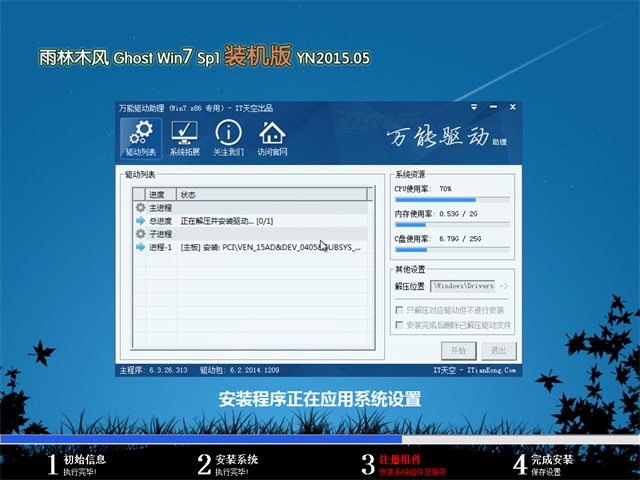The height and width of the screenshot is (480, 640).
Task: Click the 状态 column header
Action: 271,195
